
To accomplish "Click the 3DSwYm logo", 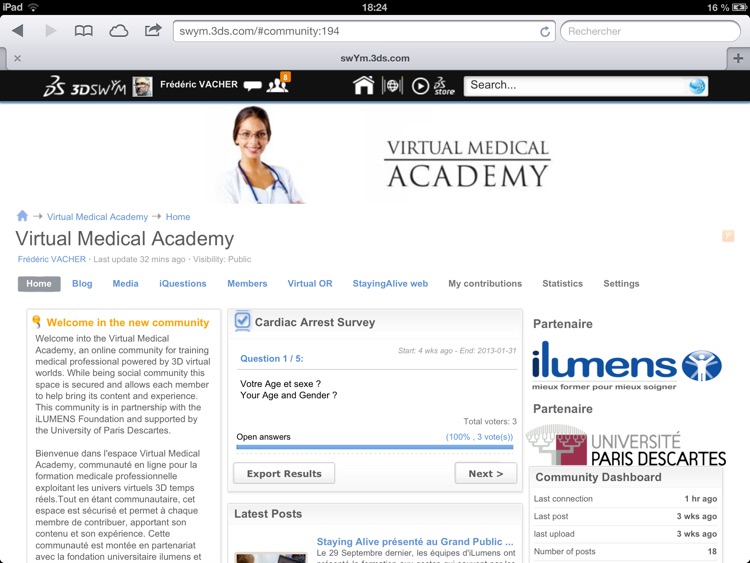I will point(85,87).
